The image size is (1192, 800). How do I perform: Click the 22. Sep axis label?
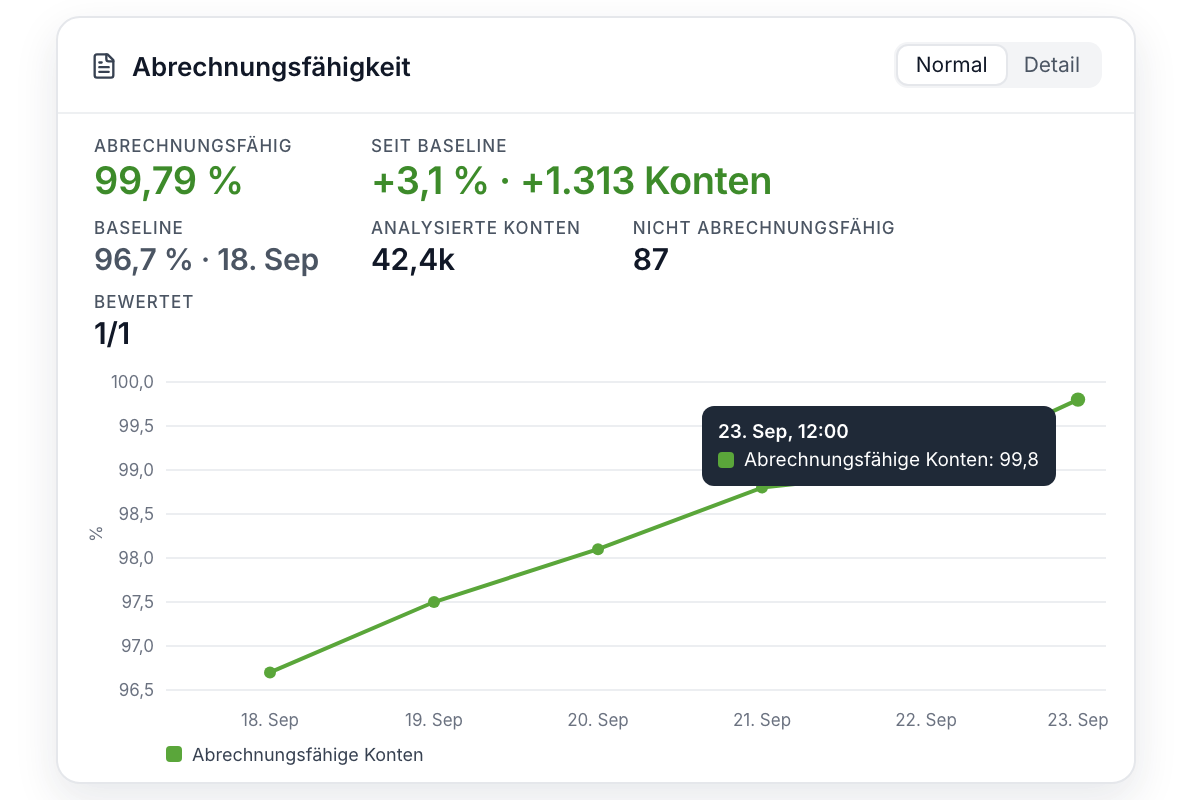point(926,719)
